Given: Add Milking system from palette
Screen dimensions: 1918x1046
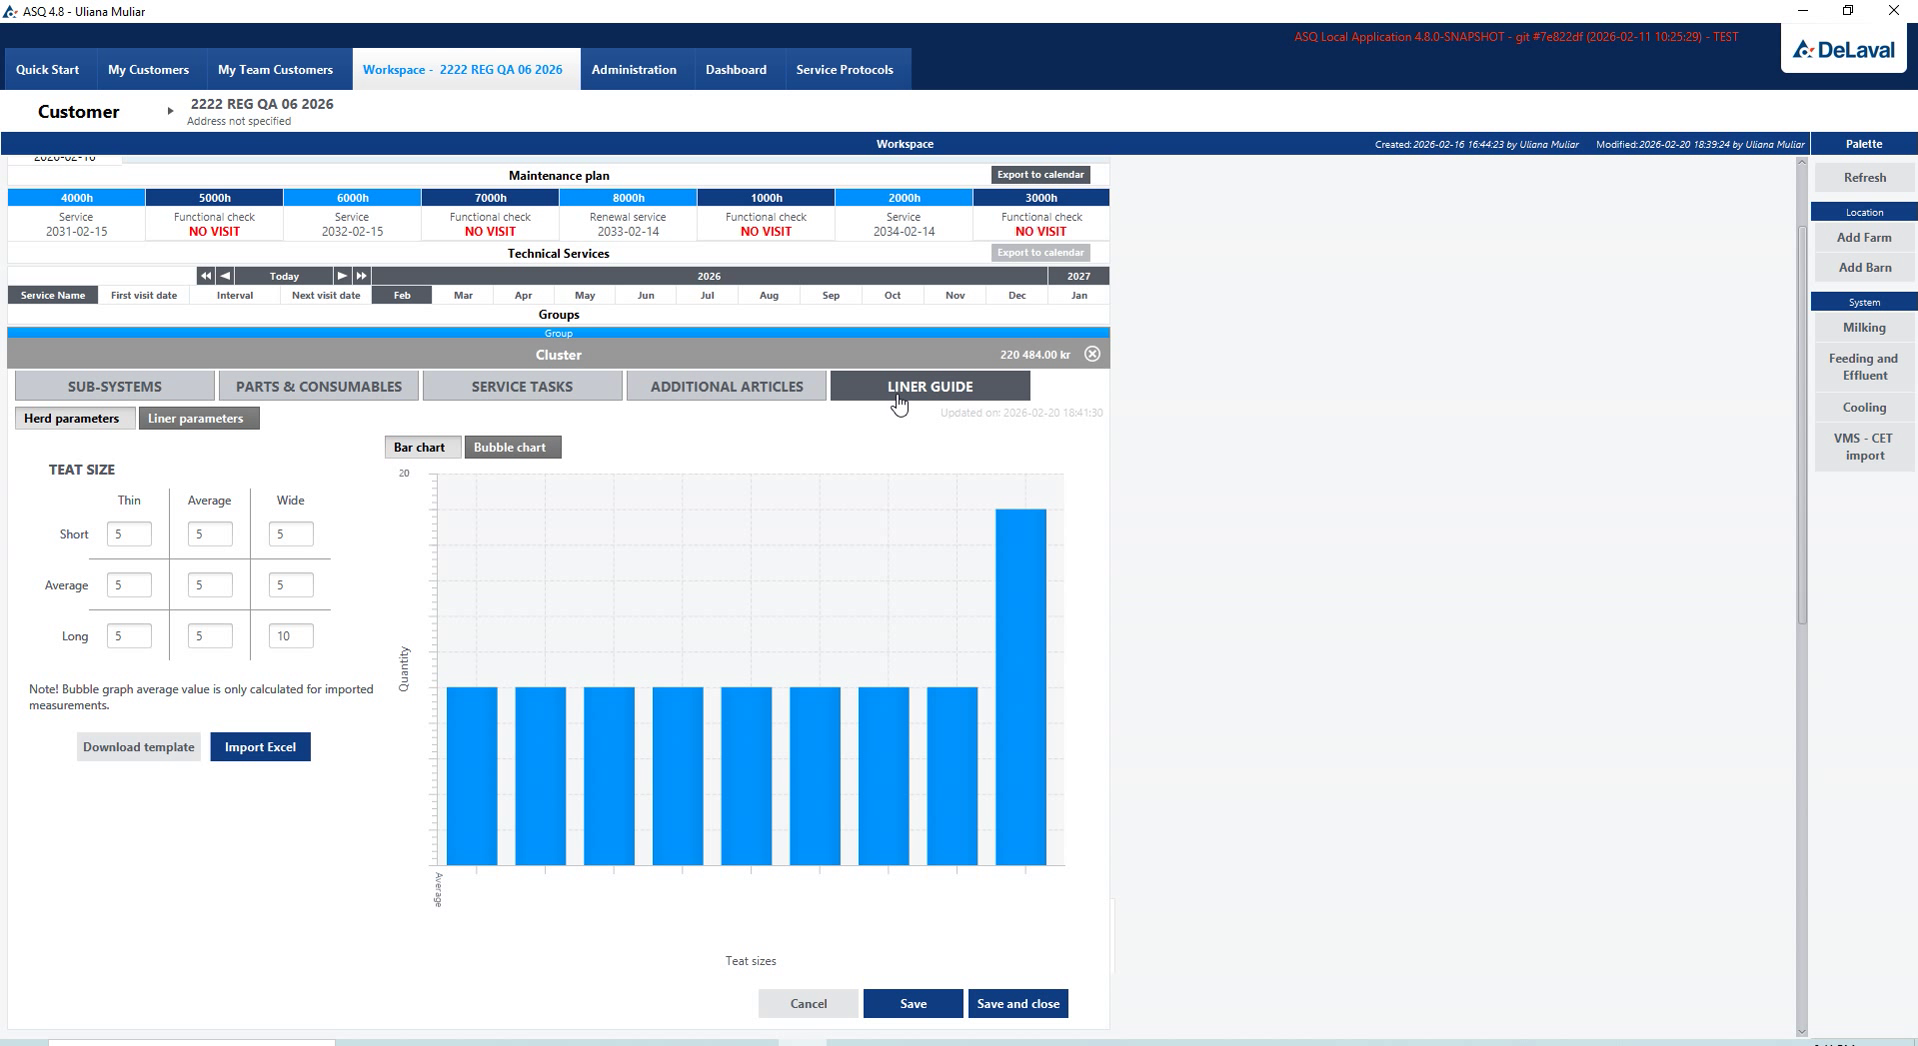Looking at the screenshot, I should pos(1864,327).
